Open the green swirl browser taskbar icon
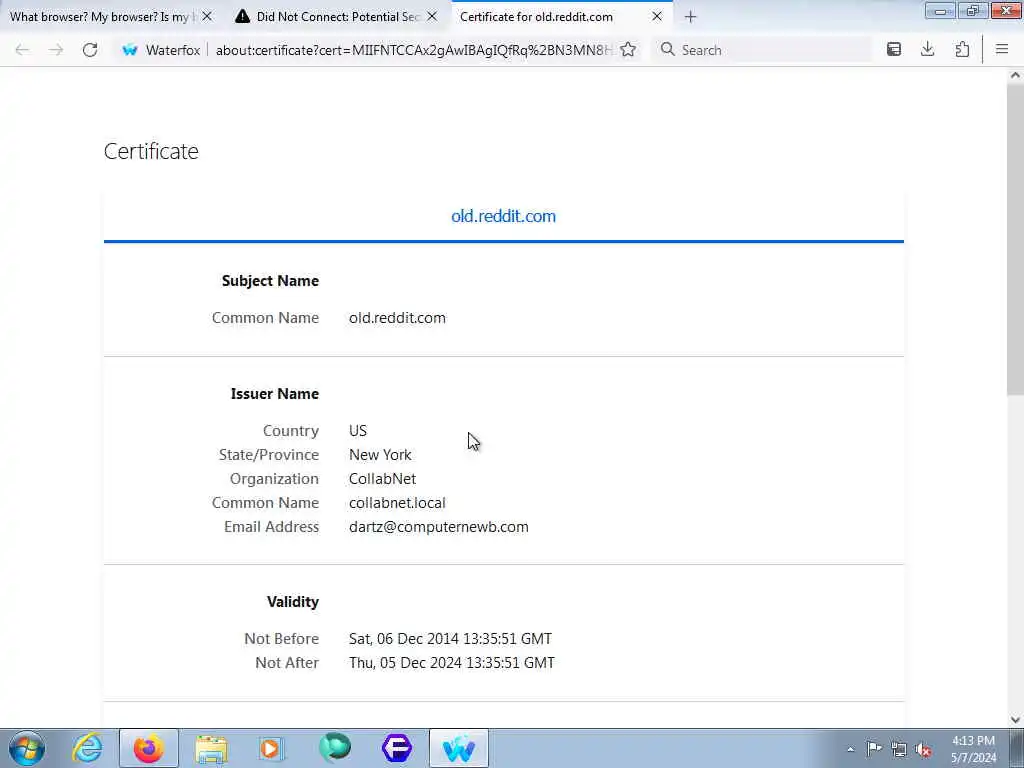The image size is (1024, 768). coord(335,748)
